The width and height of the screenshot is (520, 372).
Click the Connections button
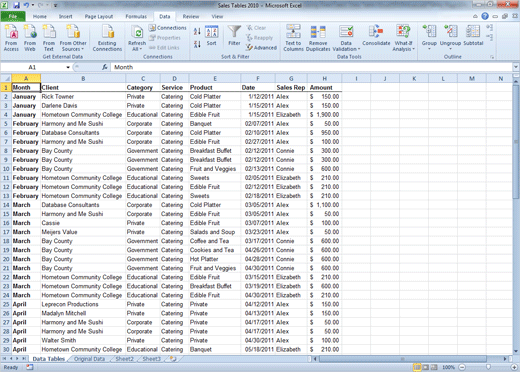[168, 28]
